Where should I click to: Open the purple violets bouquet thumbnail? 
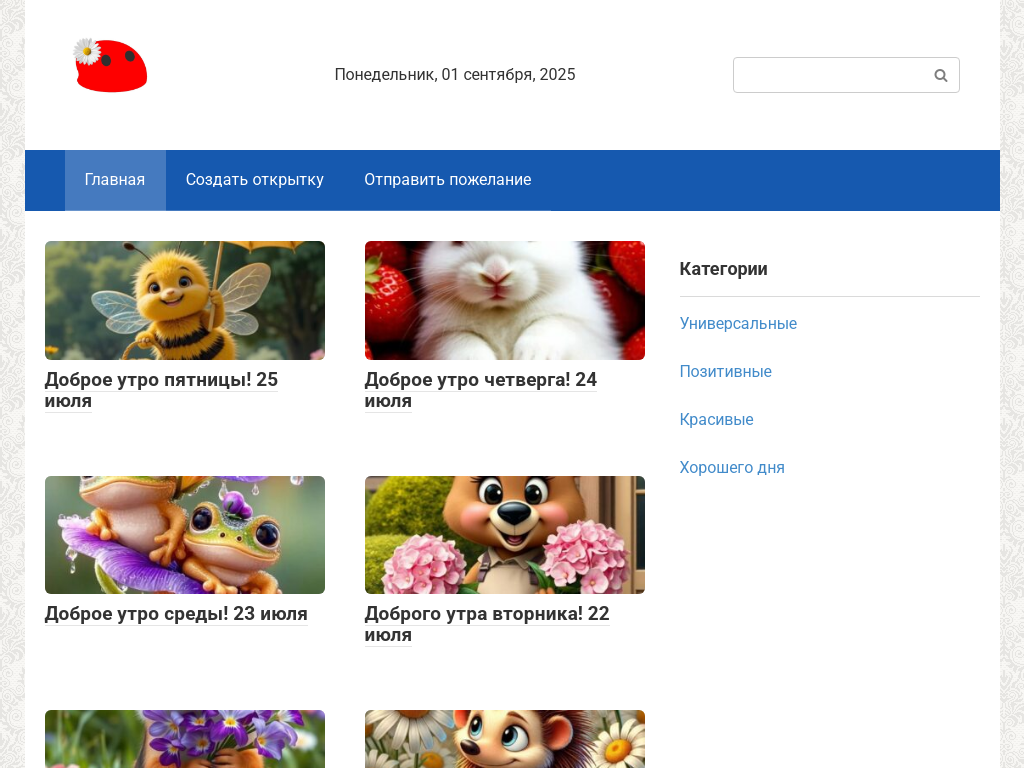(185, 739)
